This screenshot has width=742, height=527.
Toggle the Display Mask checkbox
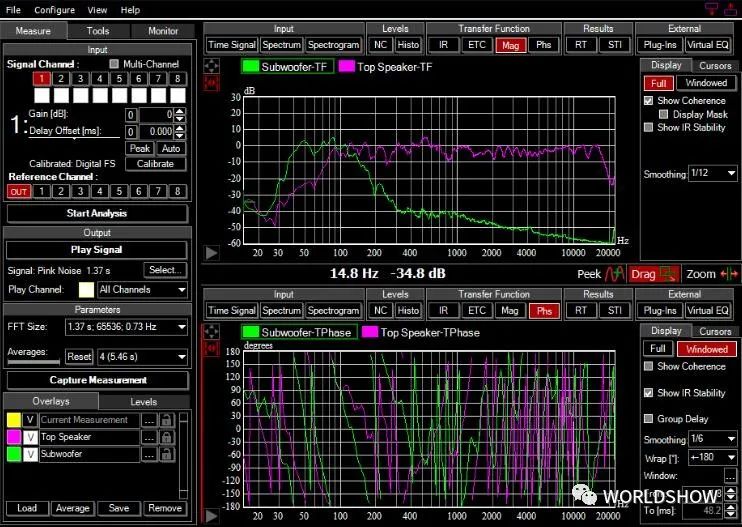(663, 114)
